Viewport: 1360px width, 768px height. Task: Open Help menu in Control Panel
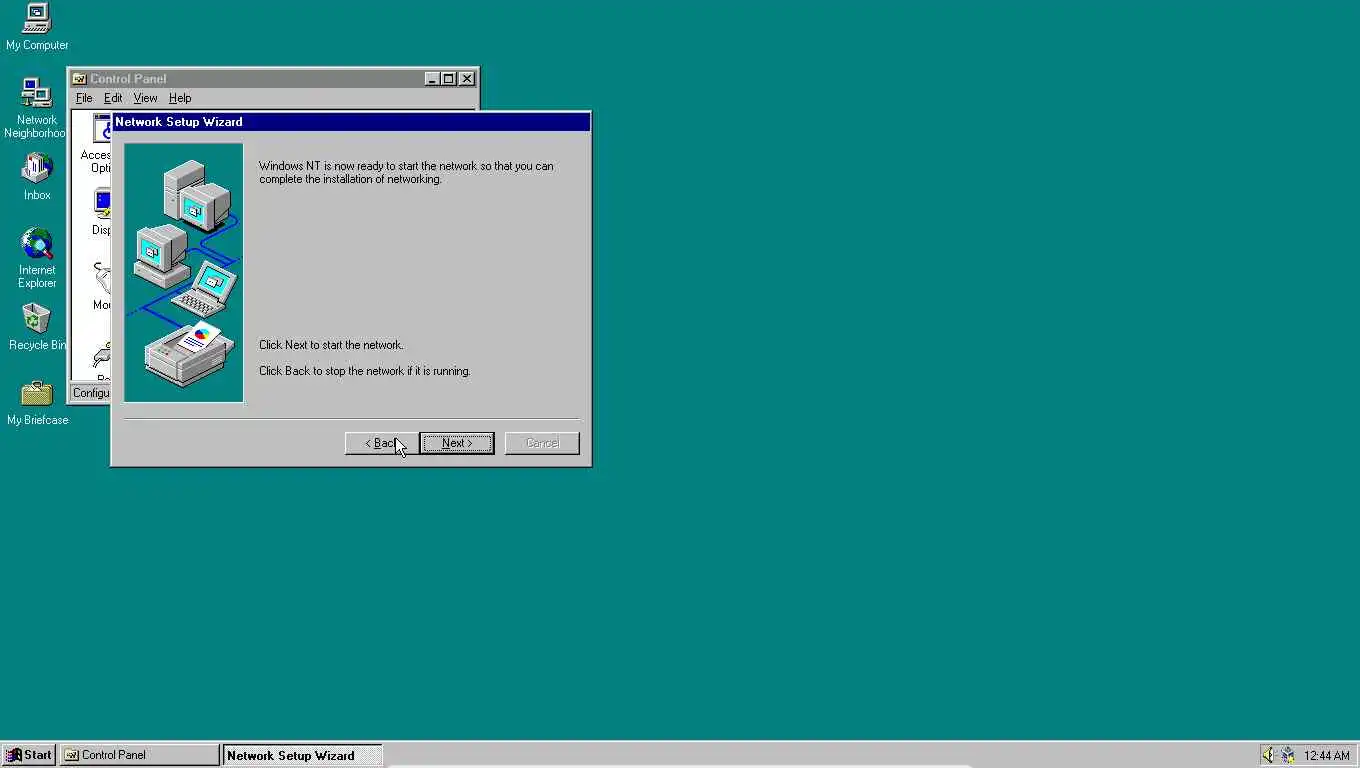[180, 98]
